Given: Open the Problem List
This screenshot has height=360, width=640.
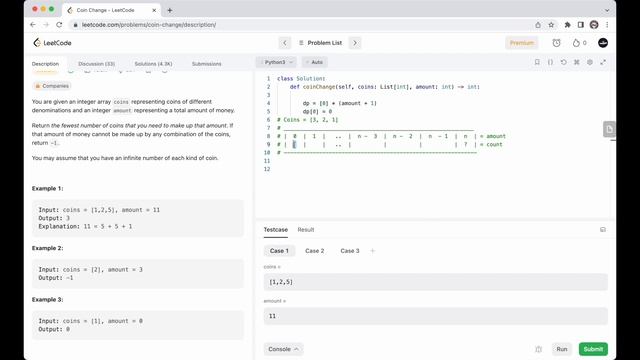Looking at the screenshot, I should (x=320, y=43).
